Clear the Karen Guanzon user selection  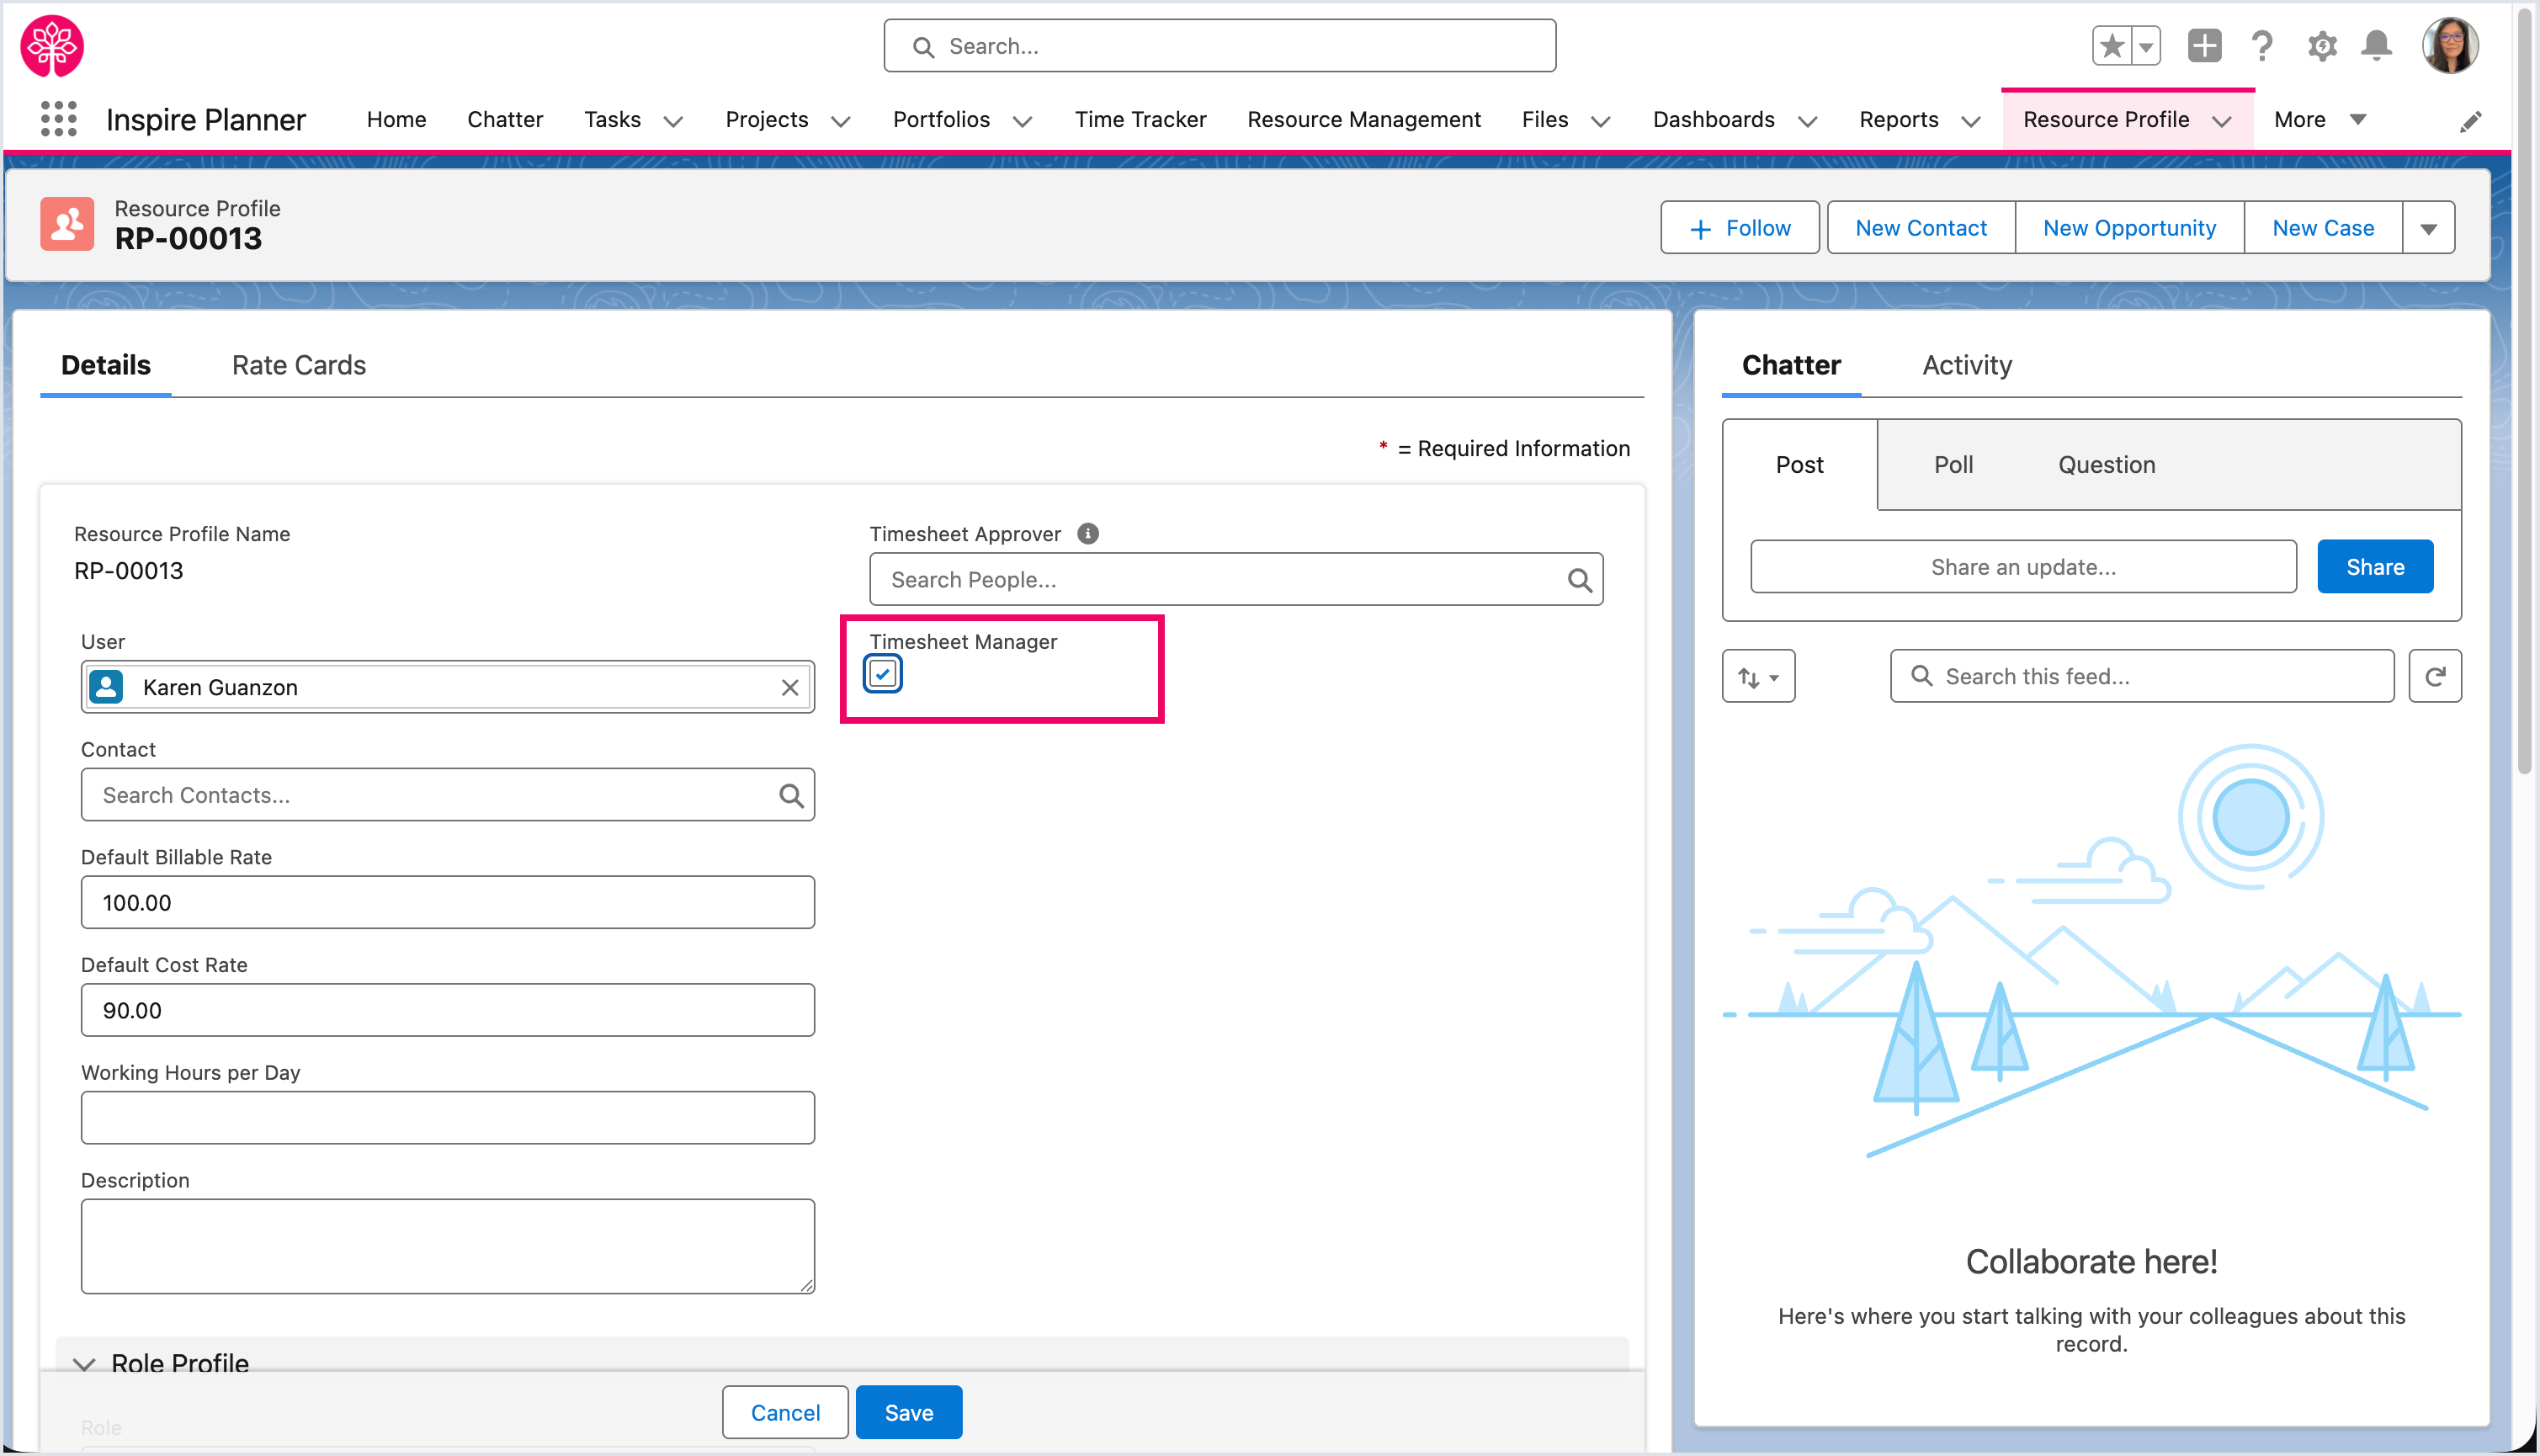[790, 687]
